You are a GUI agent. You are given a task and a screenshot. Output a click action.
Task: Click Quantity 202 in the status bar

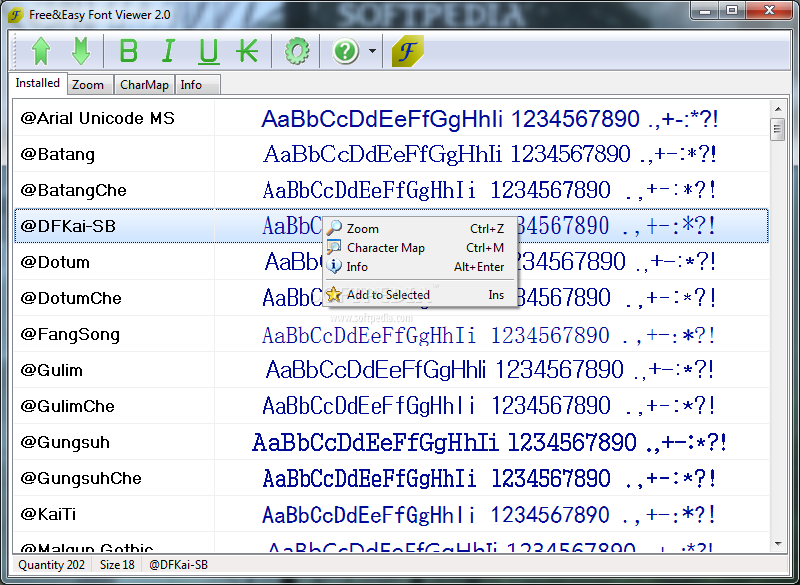(52, 565)
